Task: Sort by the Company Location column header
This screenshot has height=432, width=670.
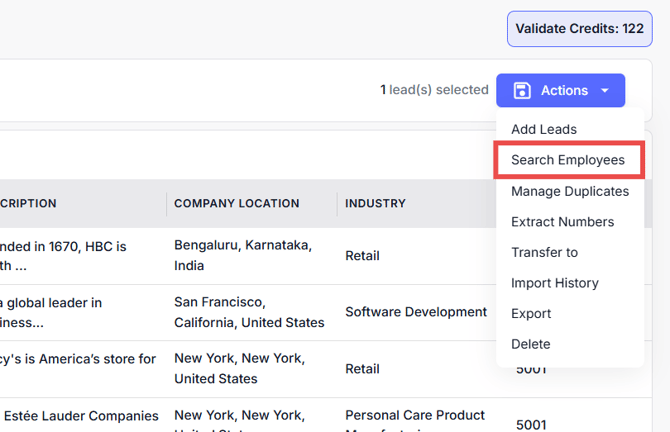Action: 236,203
